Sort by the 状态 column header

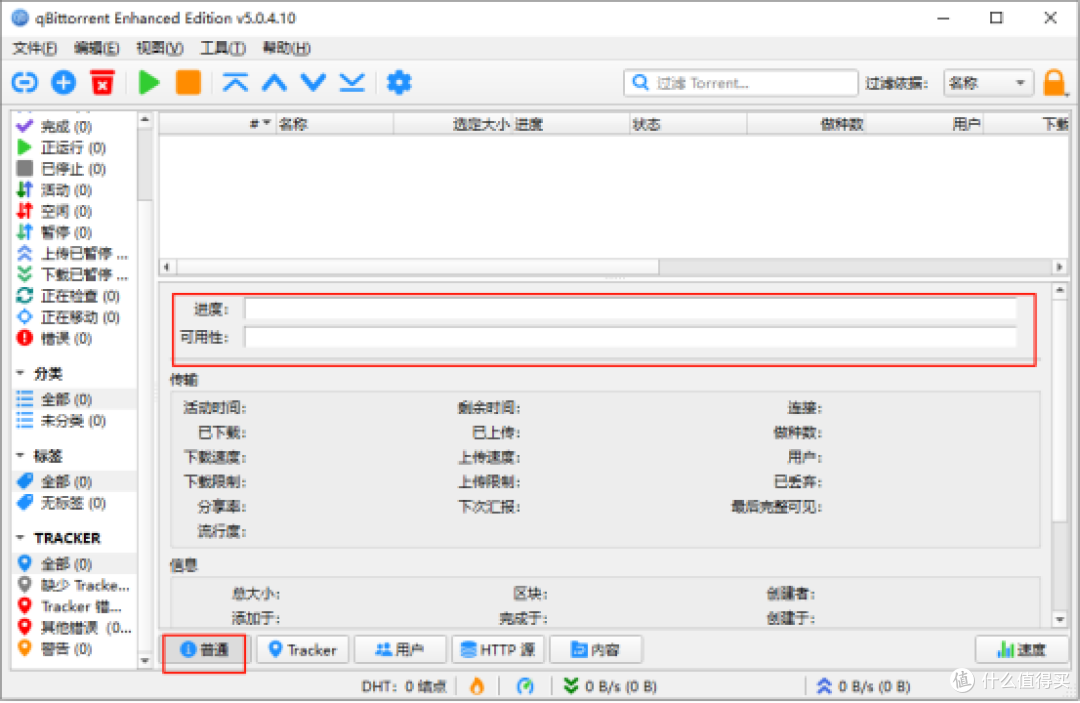tap(688, 124)
